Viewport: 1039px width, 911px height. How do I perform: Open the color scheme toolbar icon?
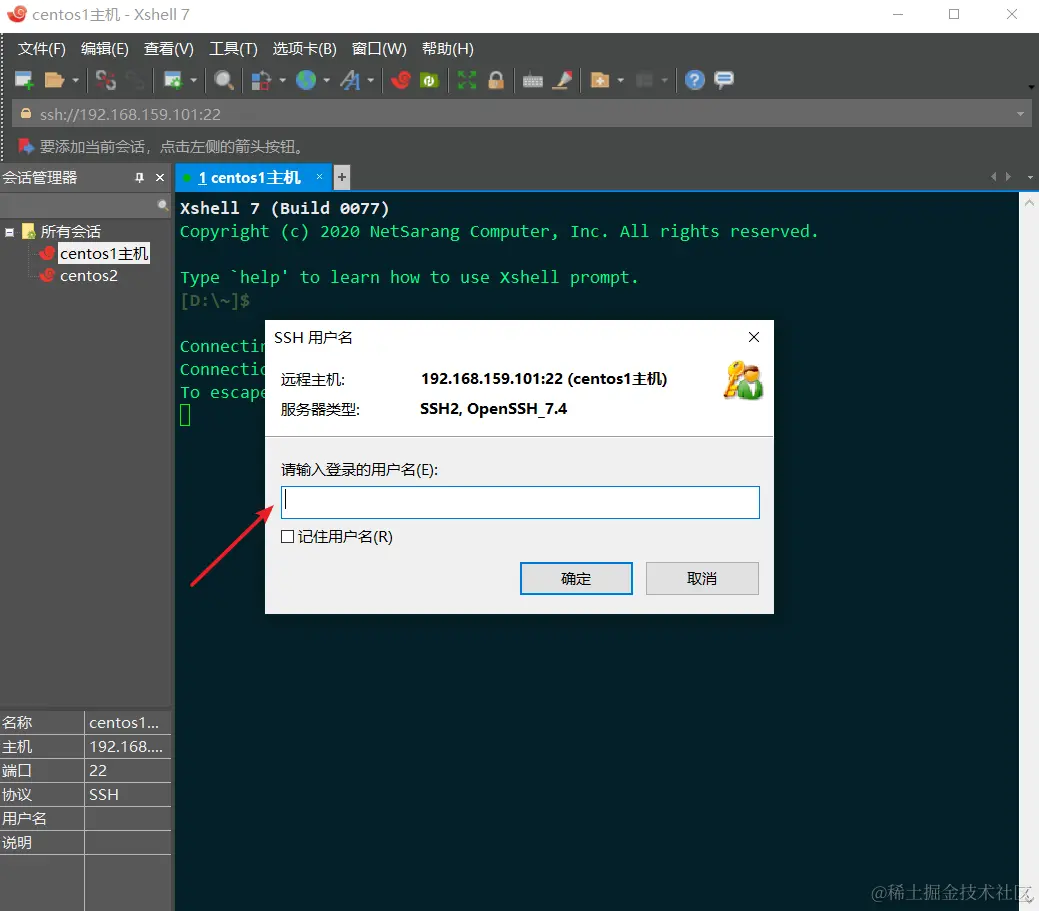pos(261,80)
